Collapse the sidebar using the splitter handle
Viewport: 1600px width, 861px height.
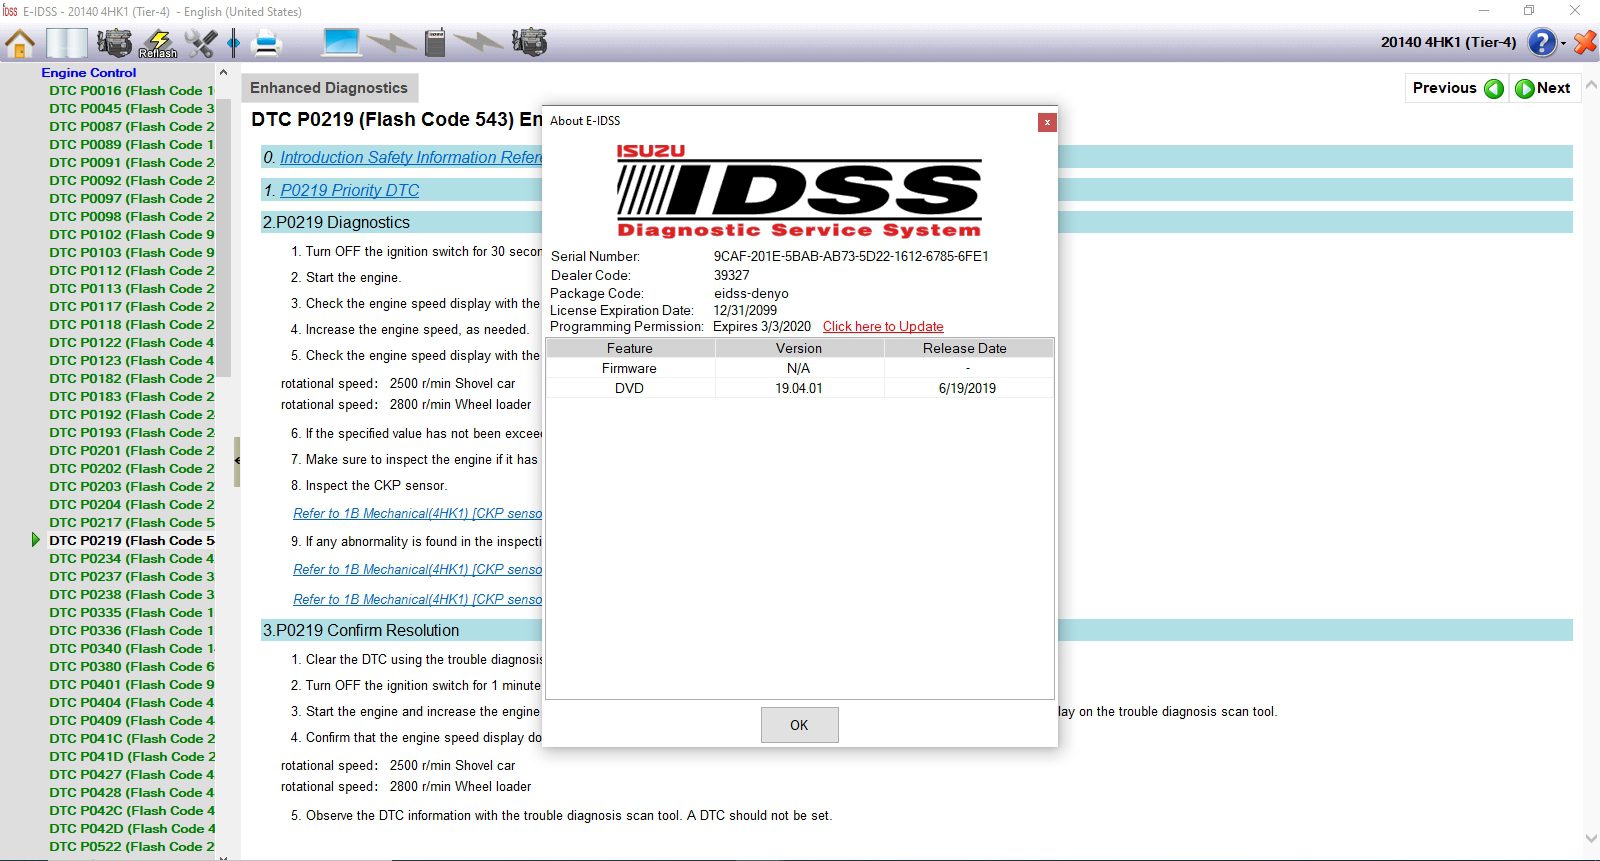tap(237, 461)
